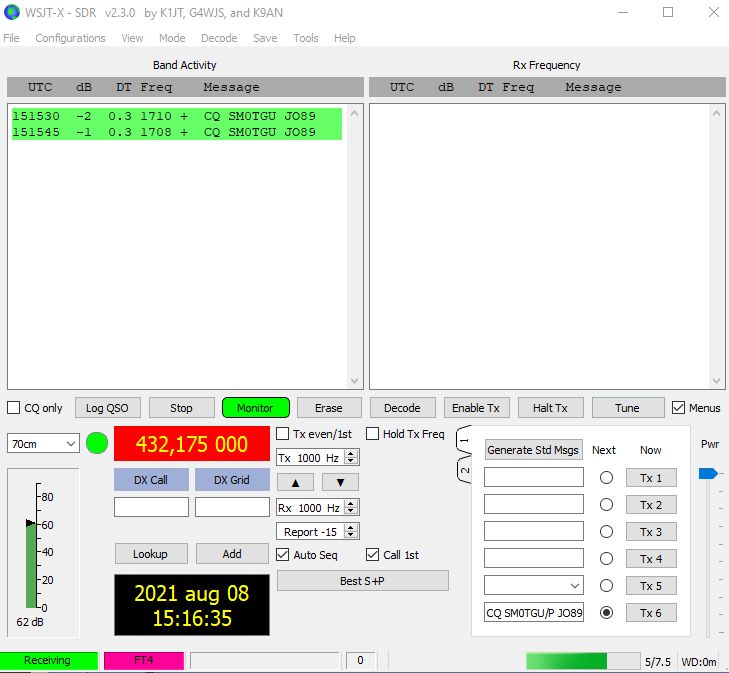Click the Tune button

click(628, 408)
